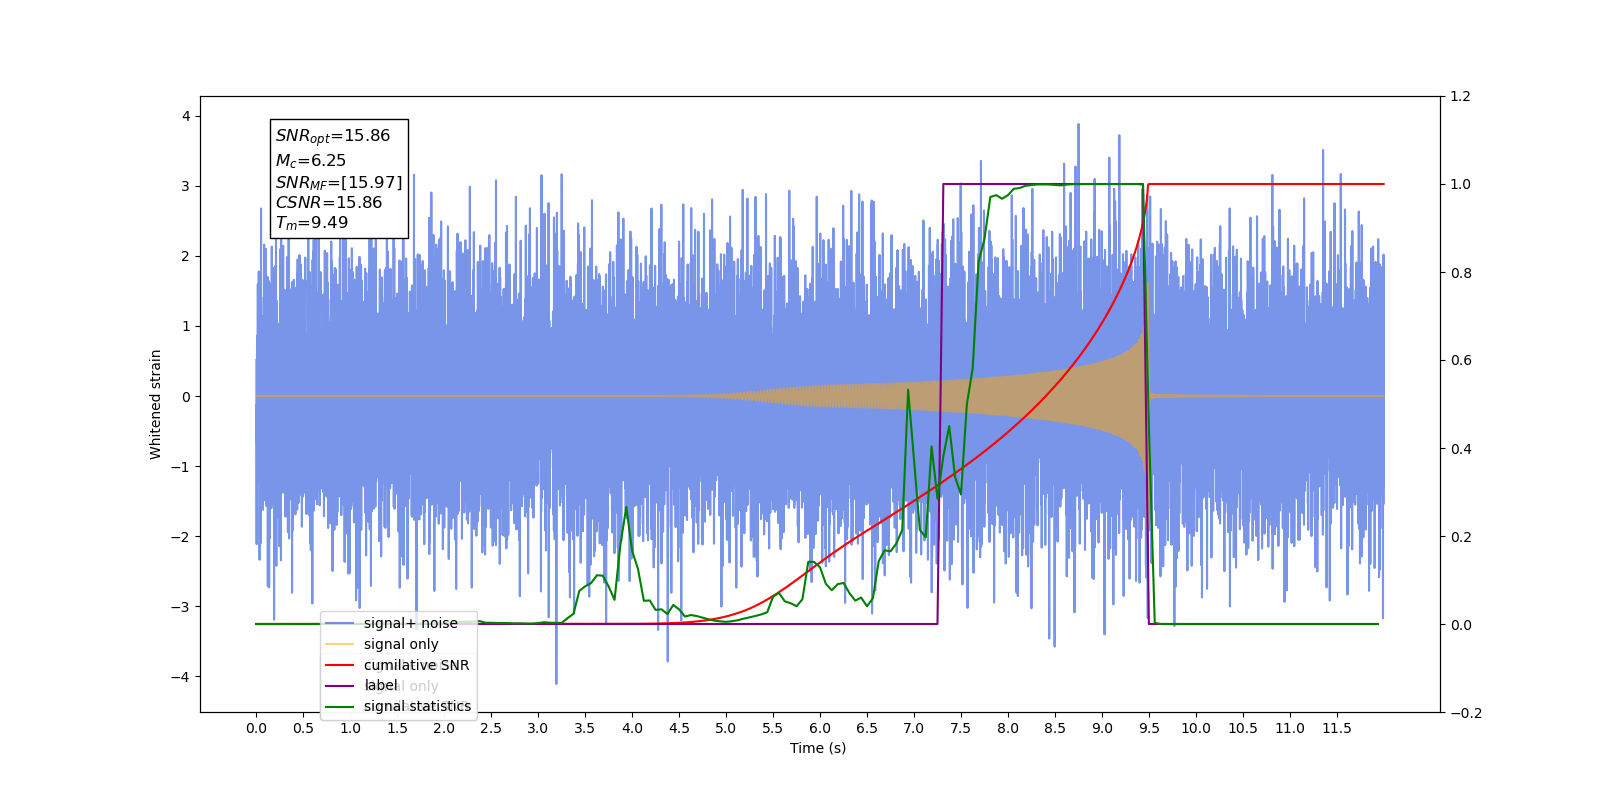
Task: Click the 3.5 tick on the time axis
Action: pyautogui.click(x=585, y=728)
